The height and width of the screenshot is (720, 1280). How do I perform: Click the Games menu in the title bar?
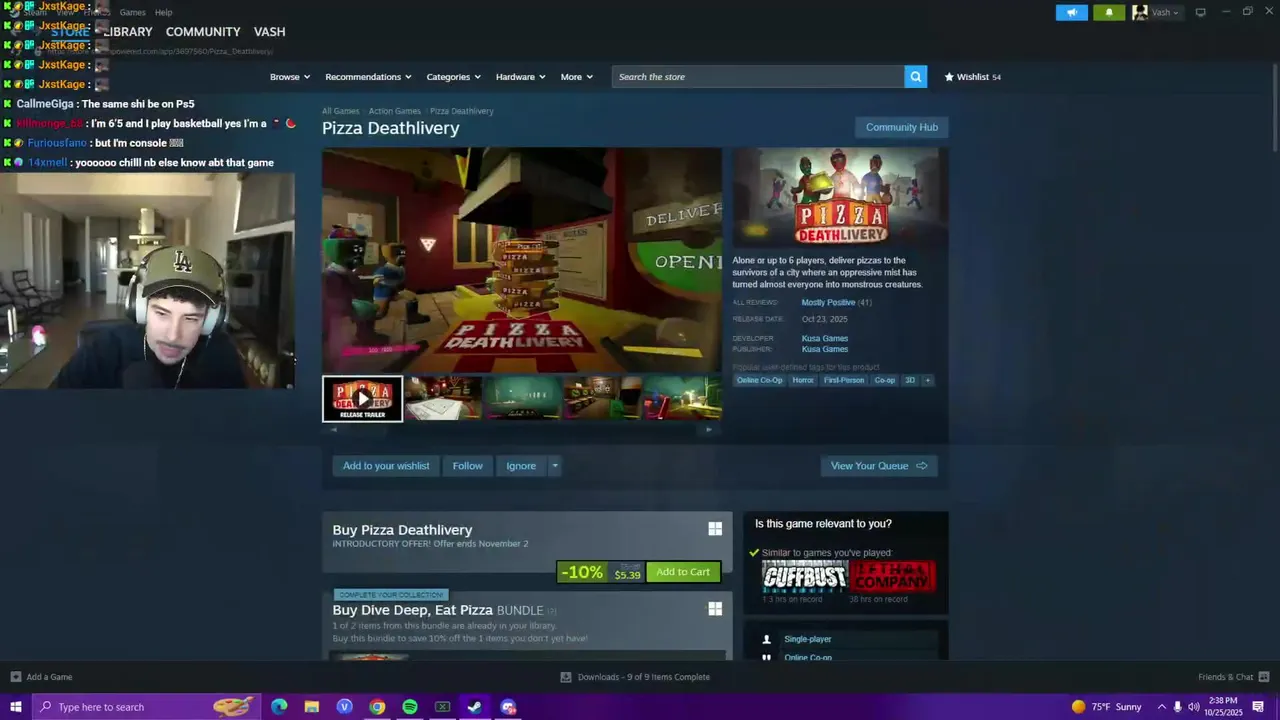(132, 12)
